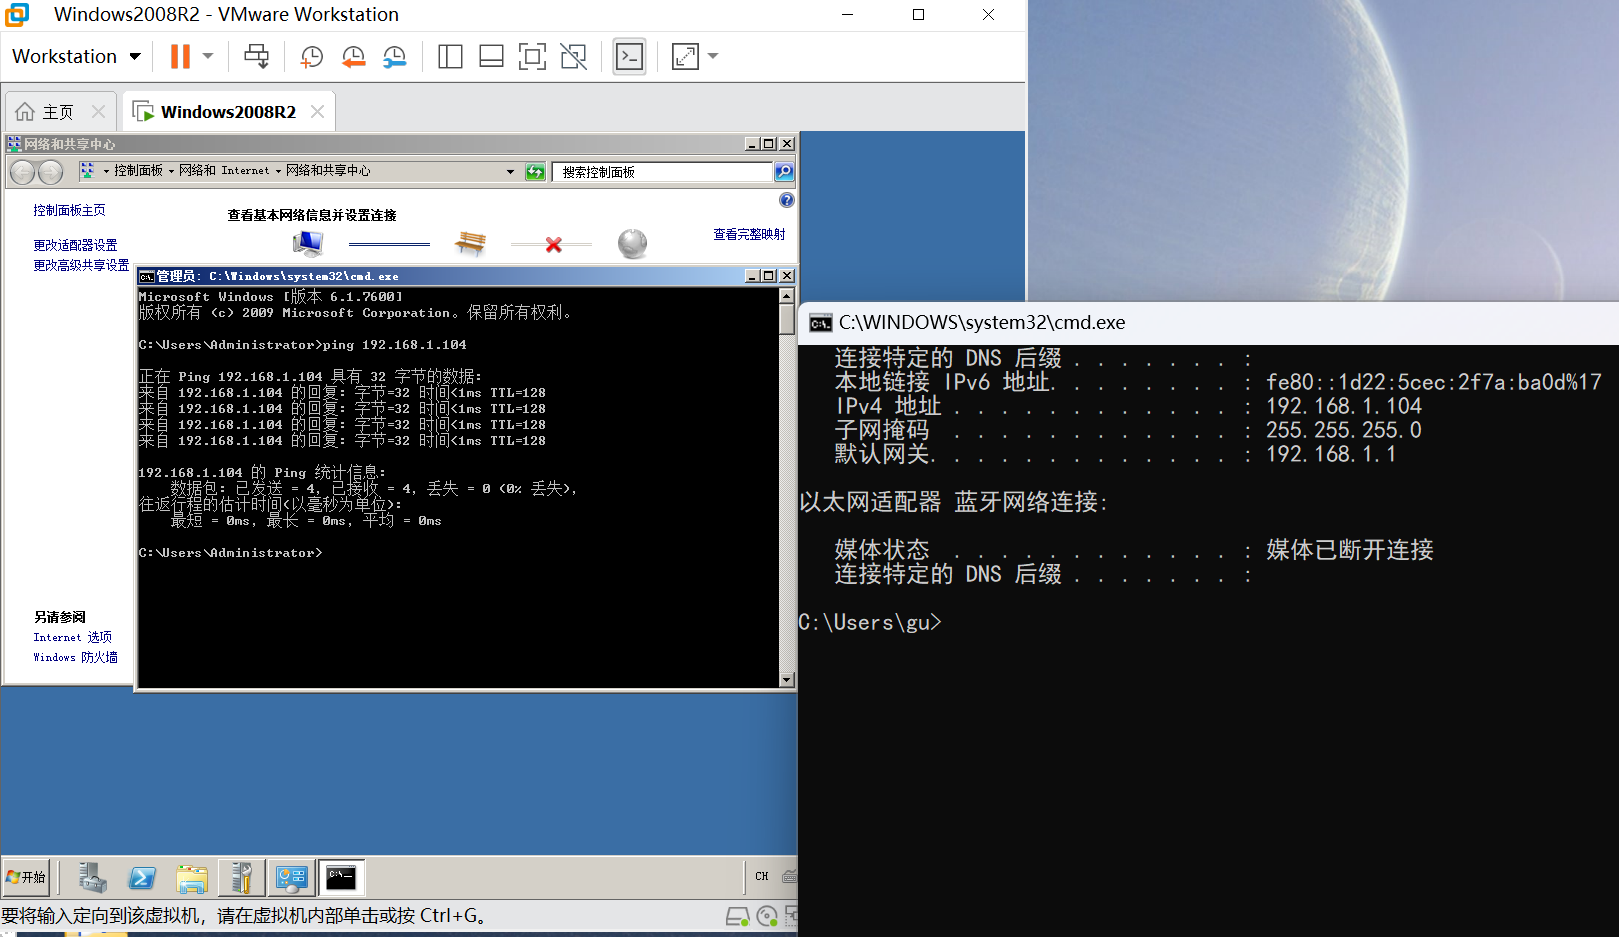Go back in the Network and Sharing Center
Viewport: 1619px width, 937px height.
(x=22, y=172)
